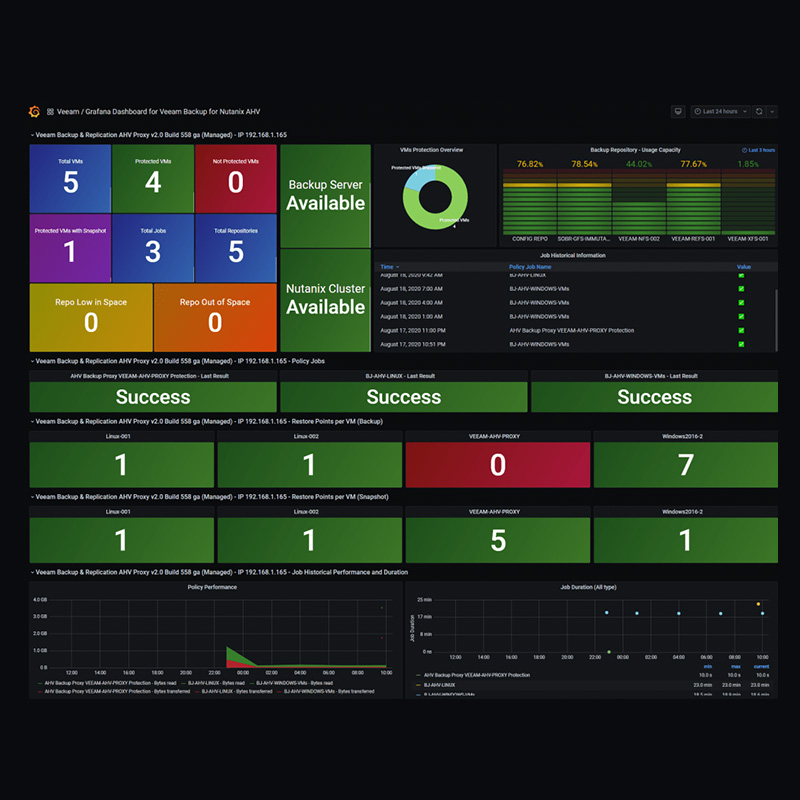Click green check for August 17 11:00 PM row

click(x=741, y=330)
